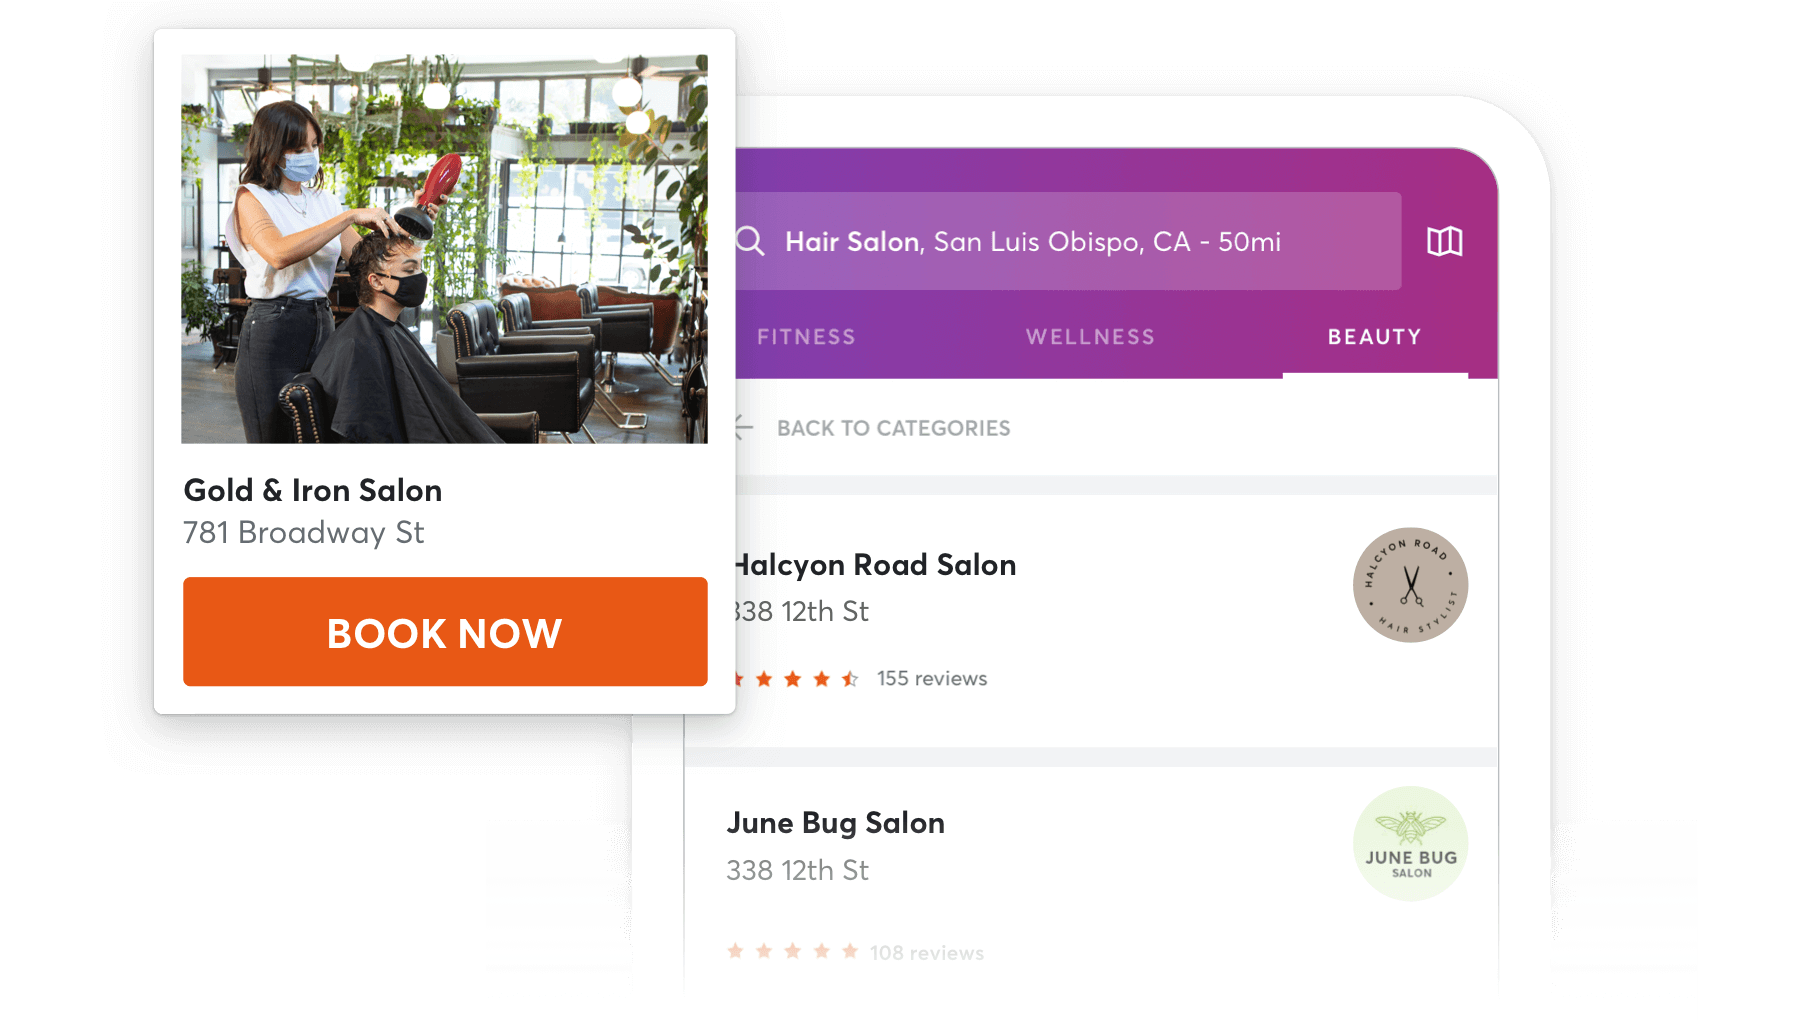
Task: Select the Gold & Iron Salon name
Action: 313,490
